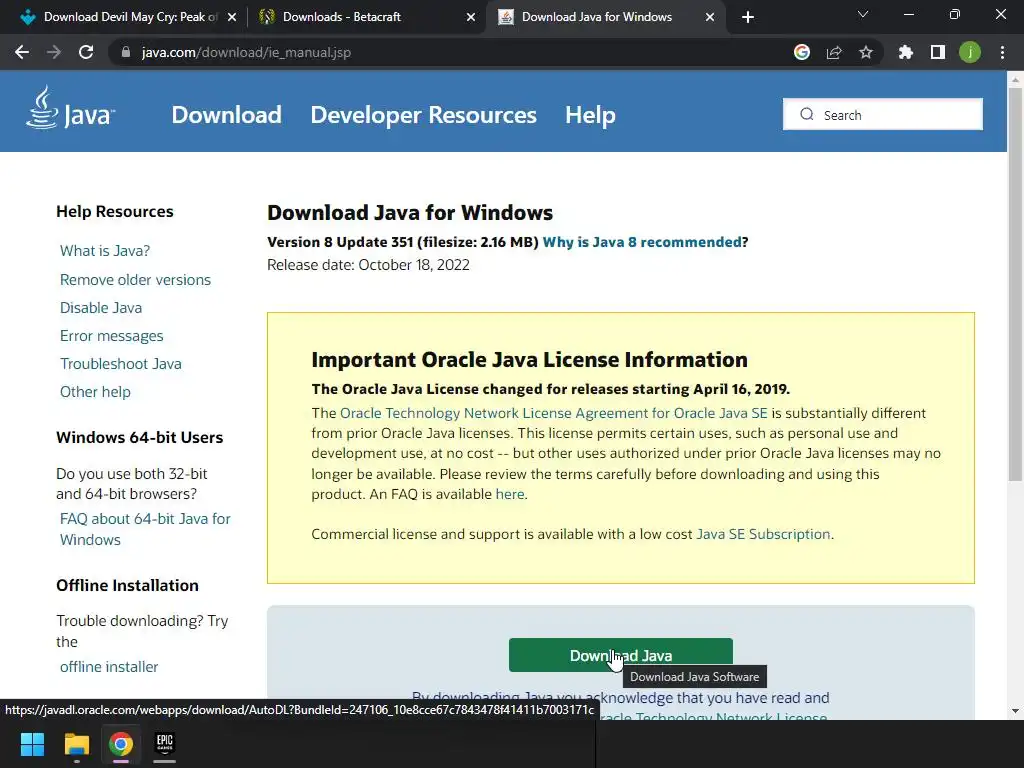The height and width of the screenshot is (768, 1024).
Task: Open Epic Games launcher from taskbar
Action: 165,744
